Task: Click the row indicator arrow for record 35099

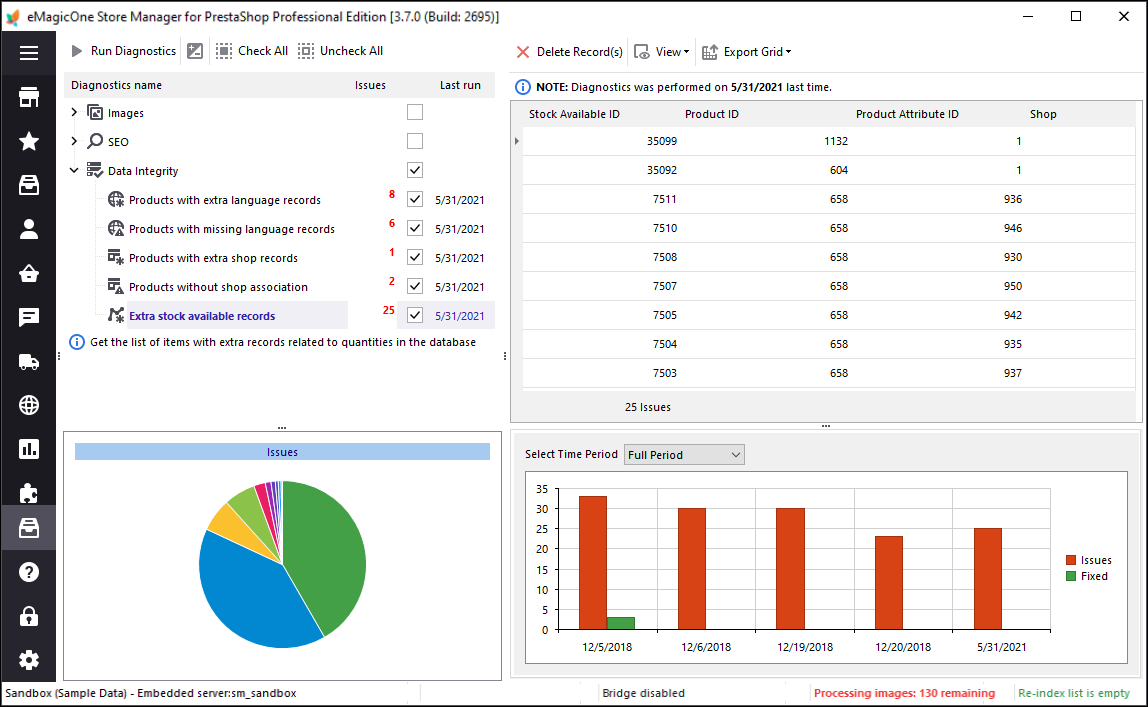Action: click(517, 141)
